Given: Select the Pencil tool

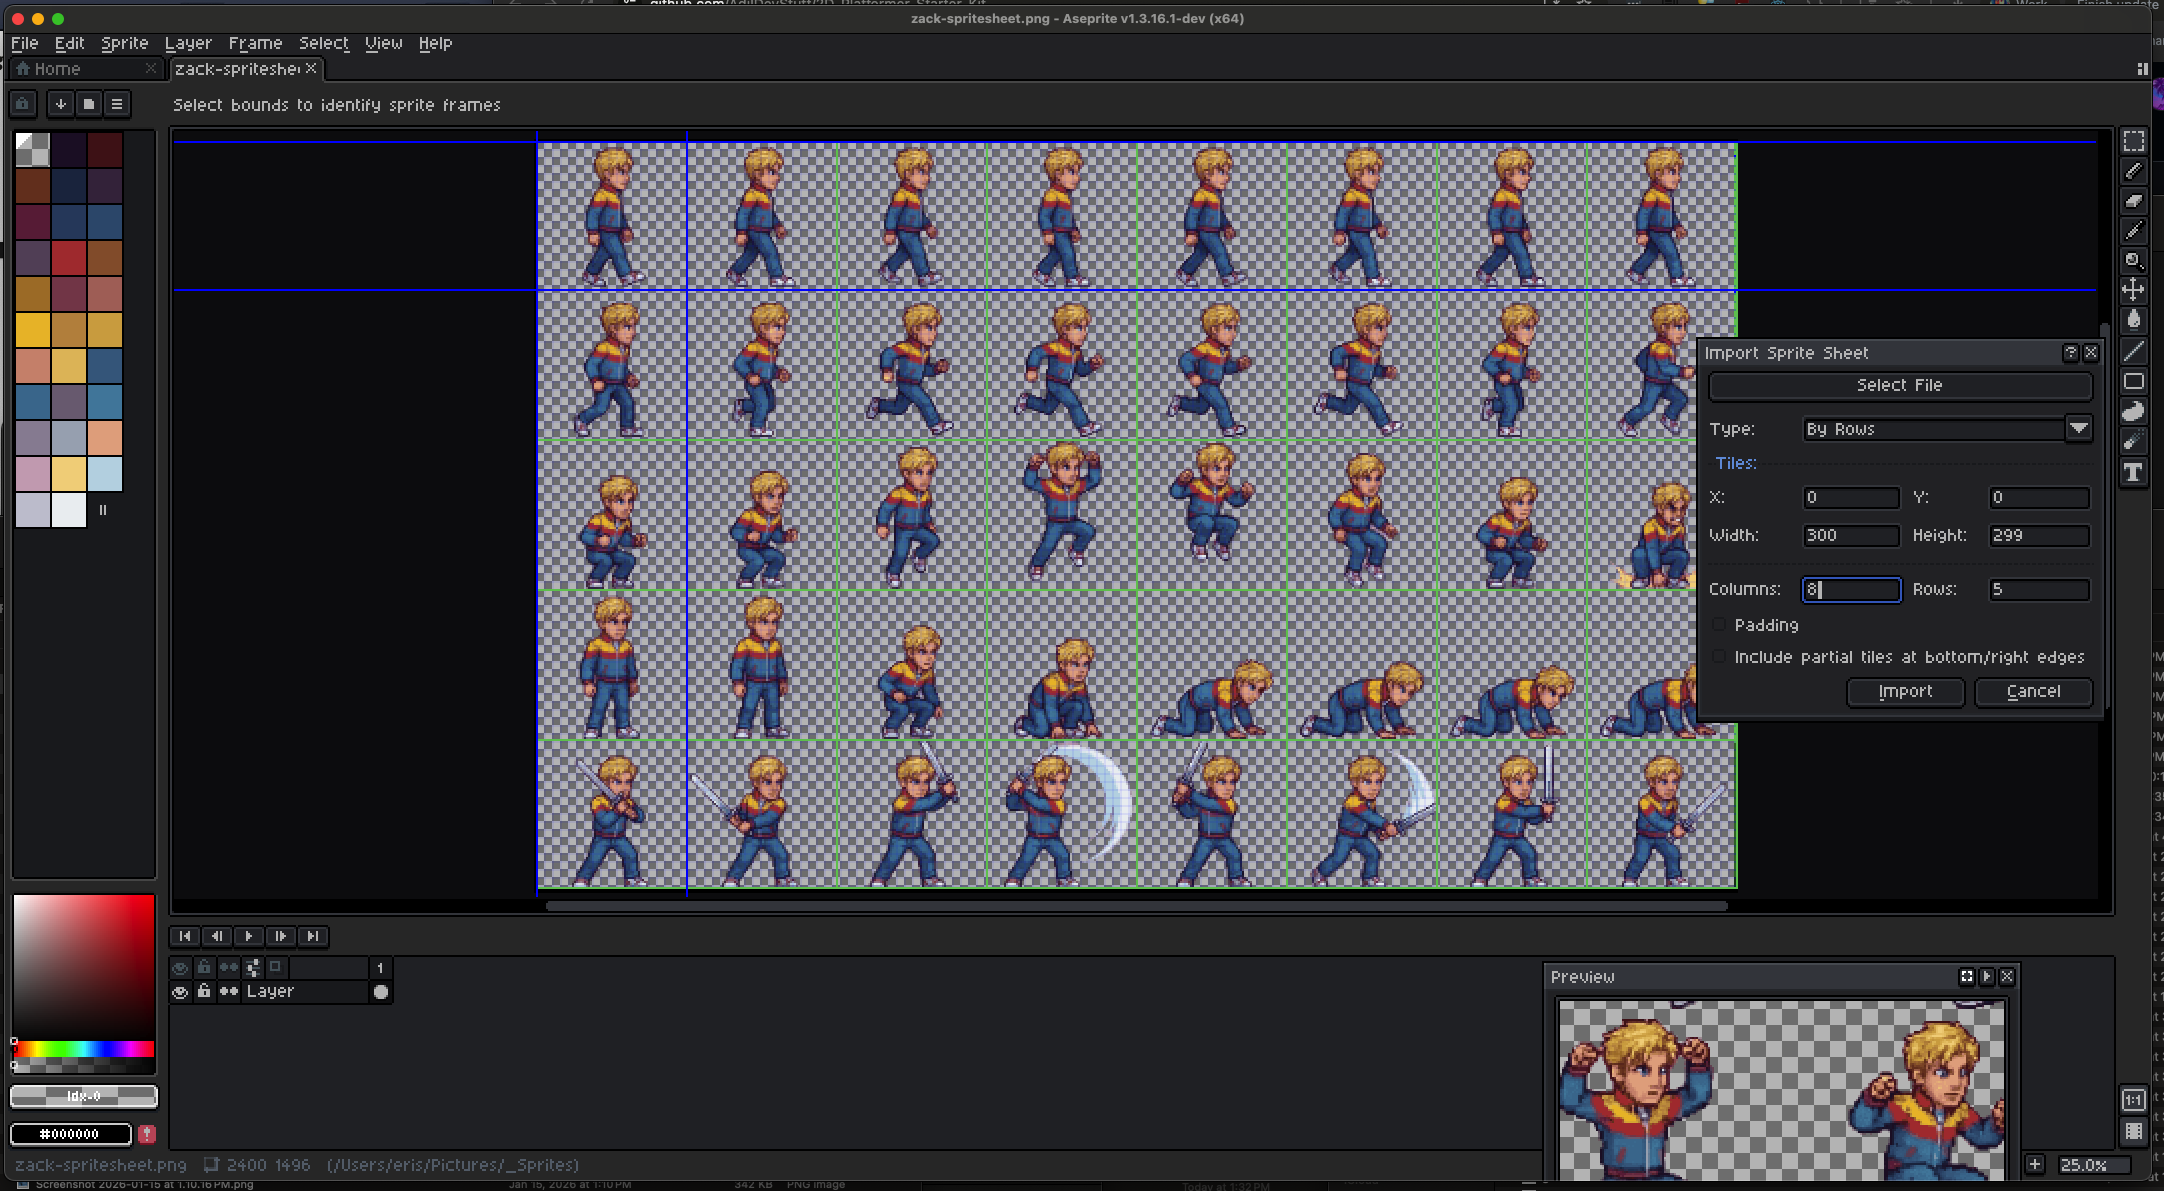Looking at the screenshot, I should pyautogui.click(x=2135, y=170).
